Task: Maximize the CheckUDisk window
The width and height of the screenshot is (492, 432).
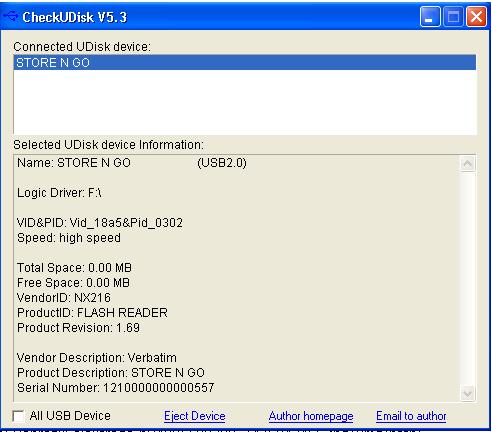Action: pyautogui.click(x=453, y=16)
